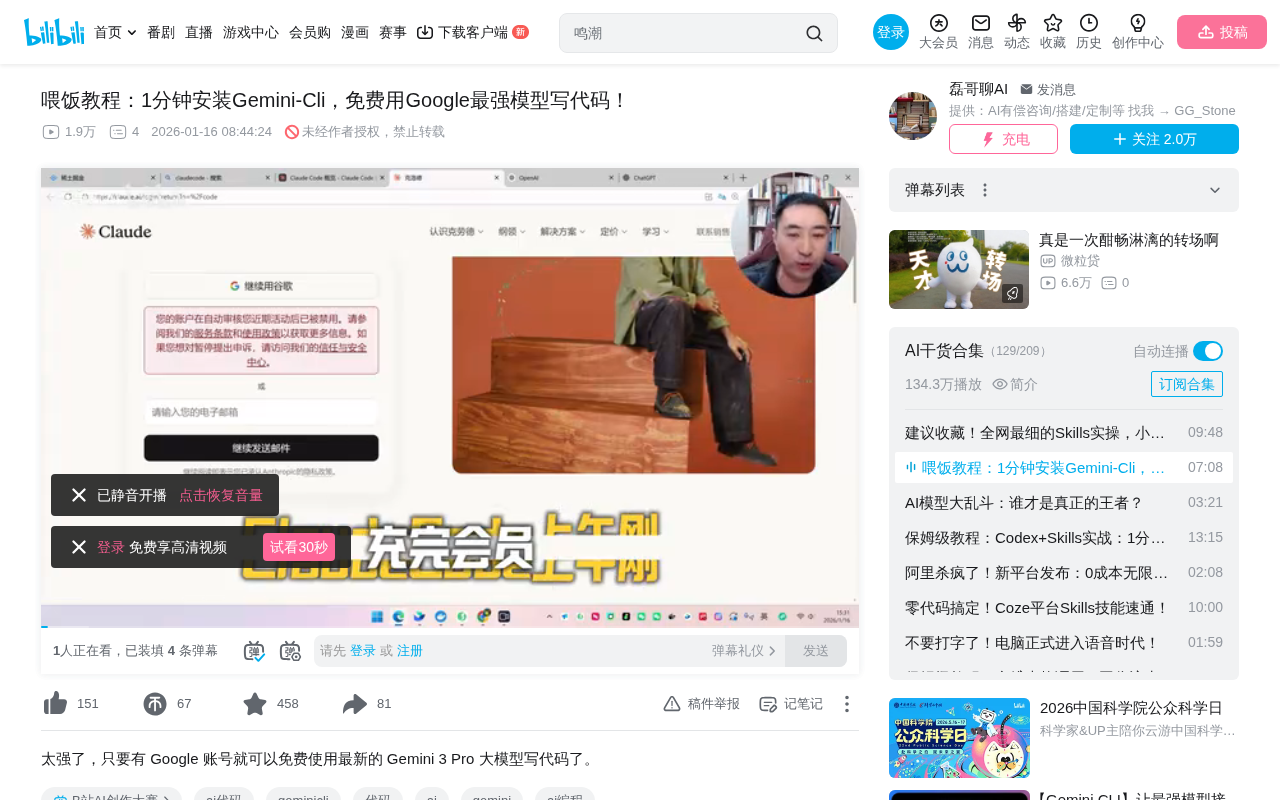The width and height of the screenshot is (1280, 800).
Task: Expand the 首页 dropdown menu
Action: [x=132, y=33]
